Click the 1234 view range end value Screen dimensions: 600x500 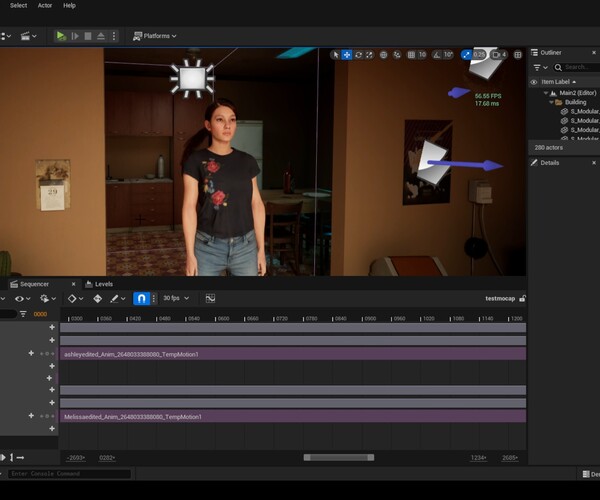pos(478,458)
